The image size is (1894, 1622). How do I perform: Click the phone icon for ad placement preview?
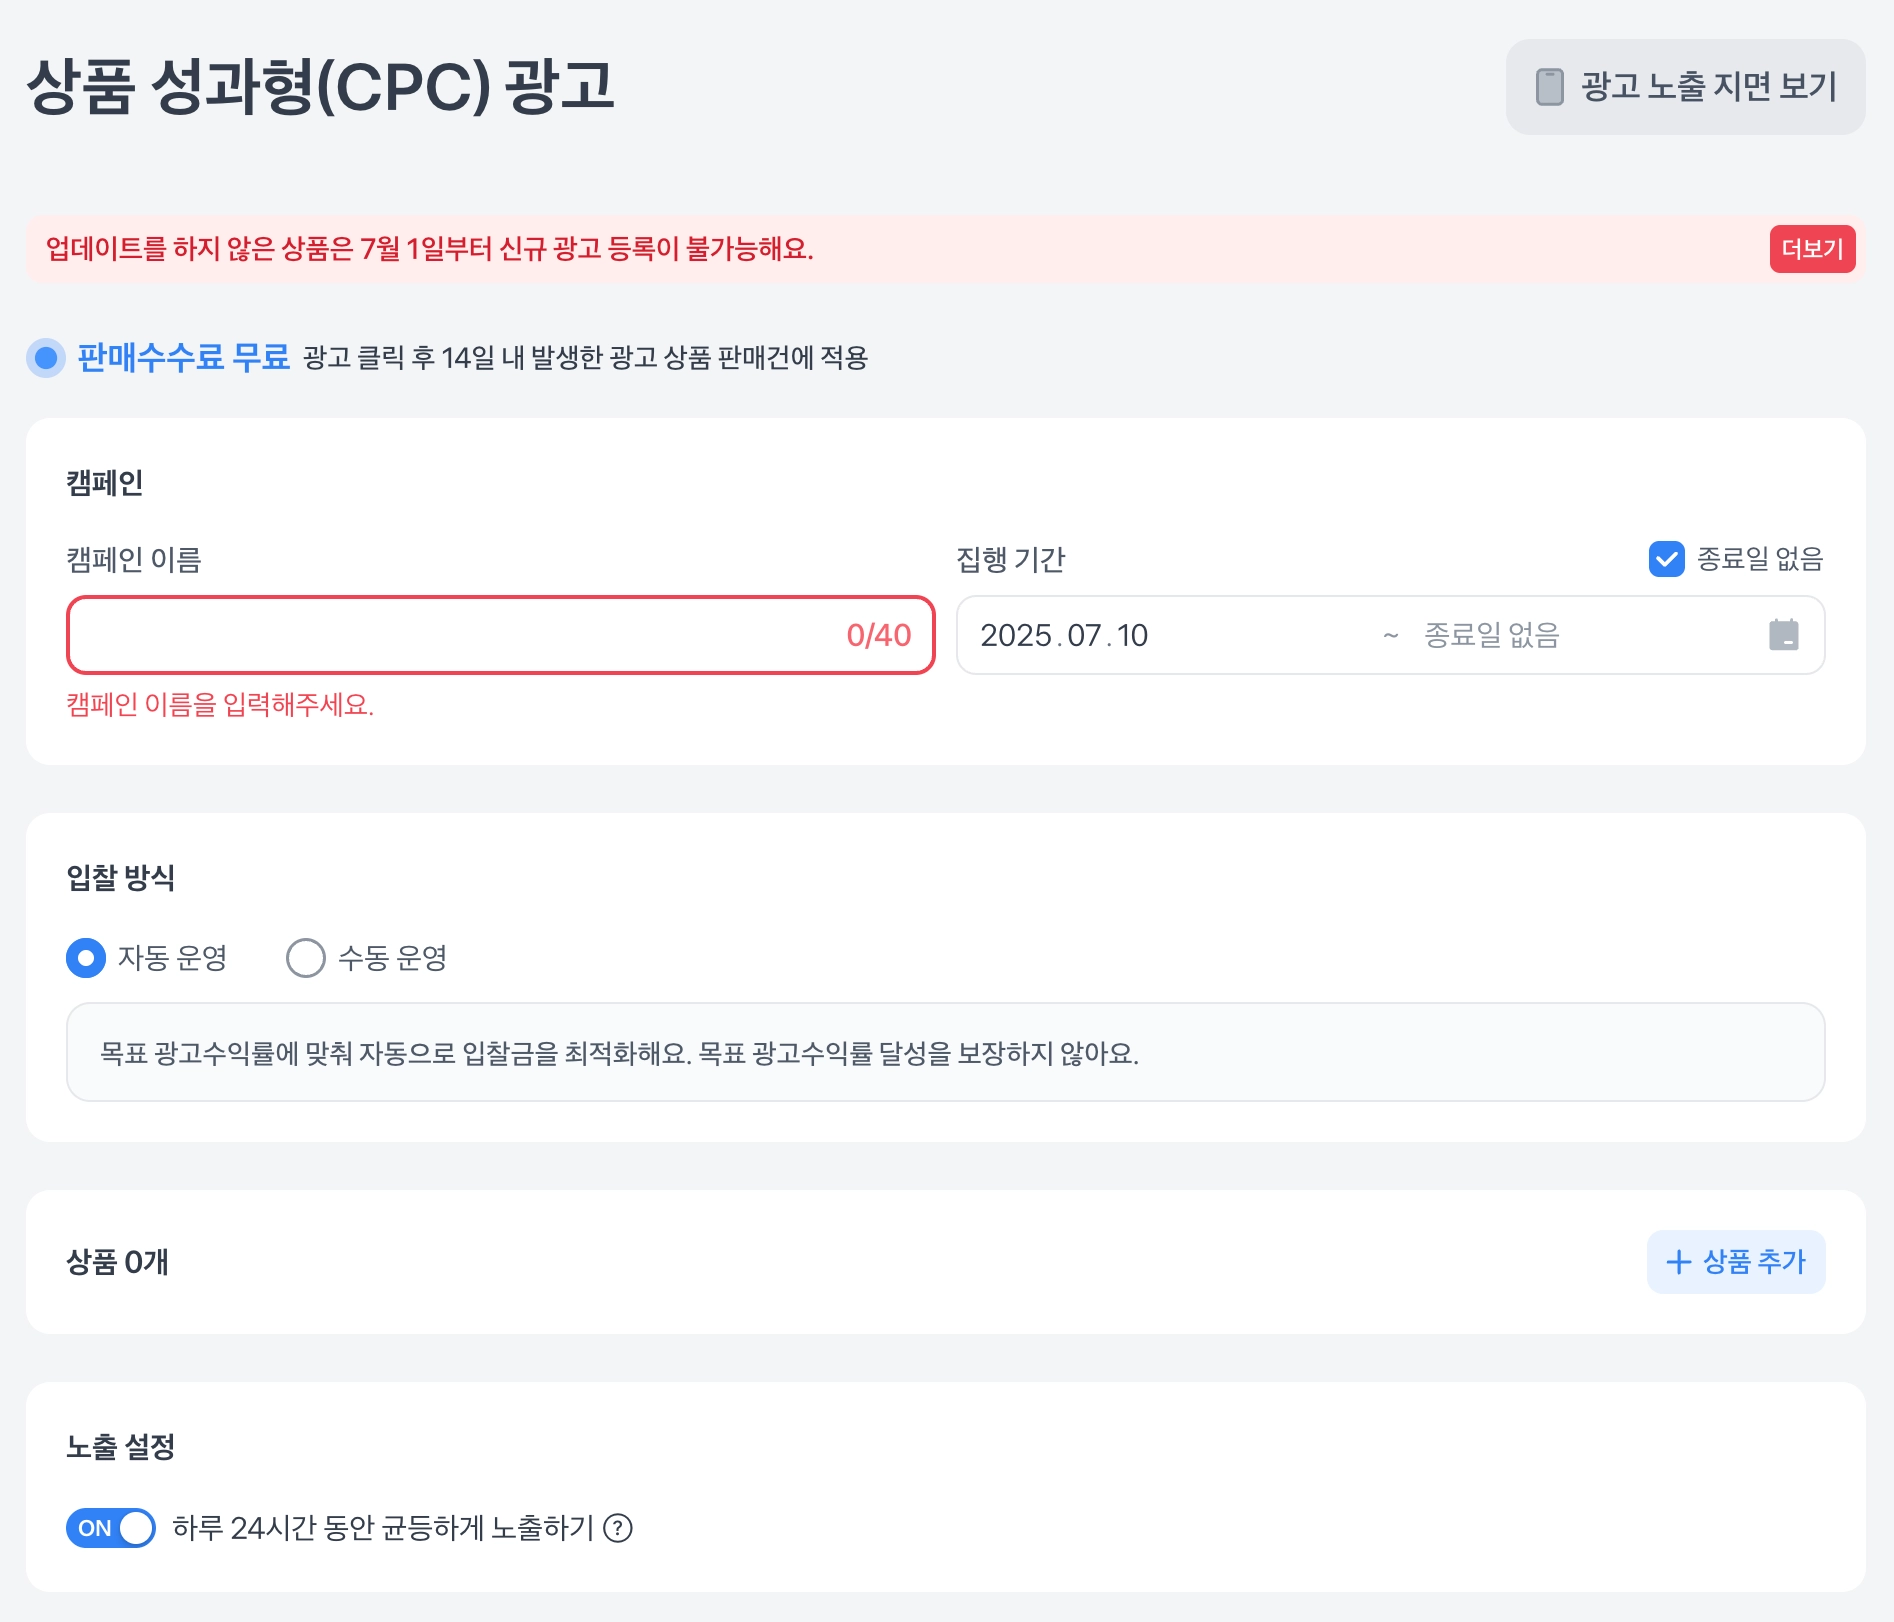tap(1549, 87)
